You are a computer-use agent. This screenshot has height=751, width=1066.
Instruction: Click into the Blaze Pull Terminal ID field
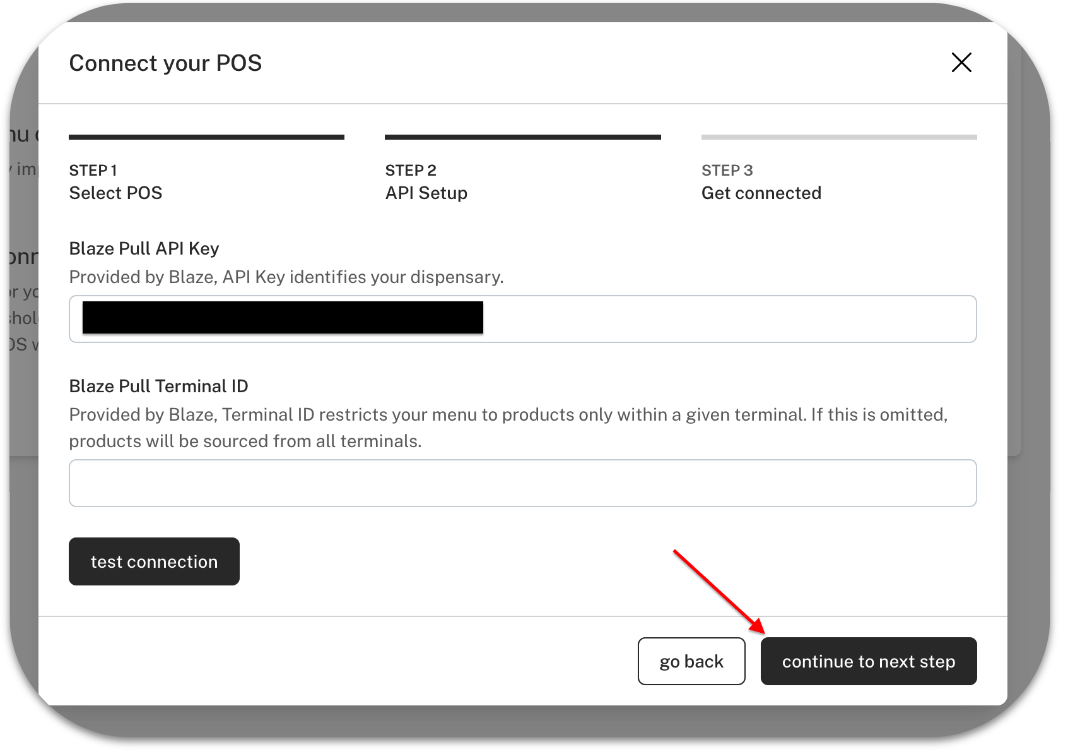(x=522, y=483)
